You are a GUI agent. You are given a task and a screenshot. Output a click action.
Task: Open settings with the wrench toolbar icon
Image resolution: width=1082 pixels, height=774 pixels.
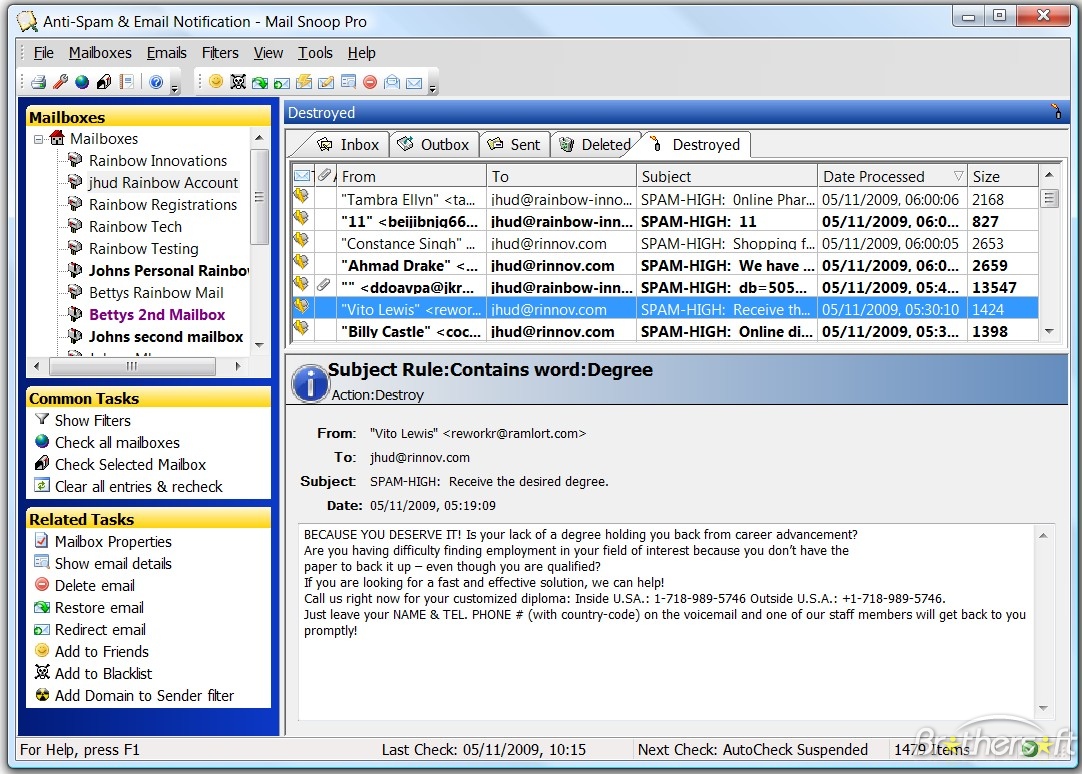61,82
